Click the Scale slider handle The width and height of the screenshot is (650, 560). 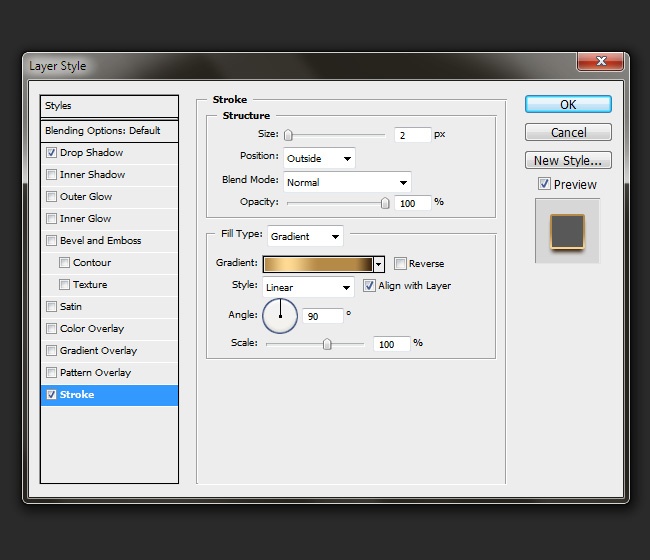[327, 344]
